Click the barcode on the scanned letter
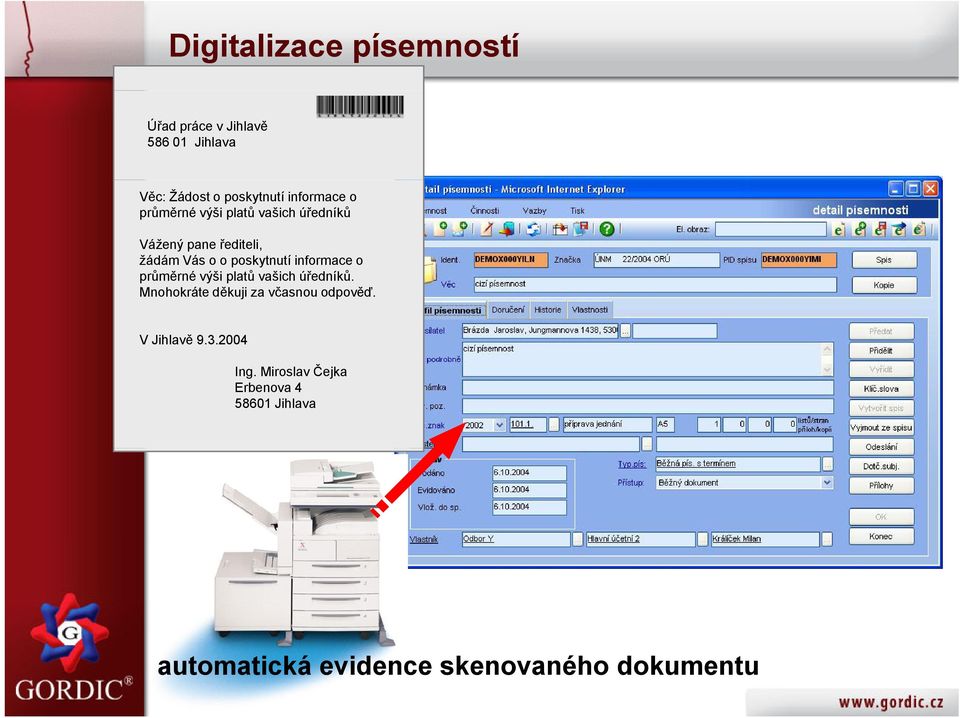This screenshot has width=960, height=718. (x=360, y=106)
